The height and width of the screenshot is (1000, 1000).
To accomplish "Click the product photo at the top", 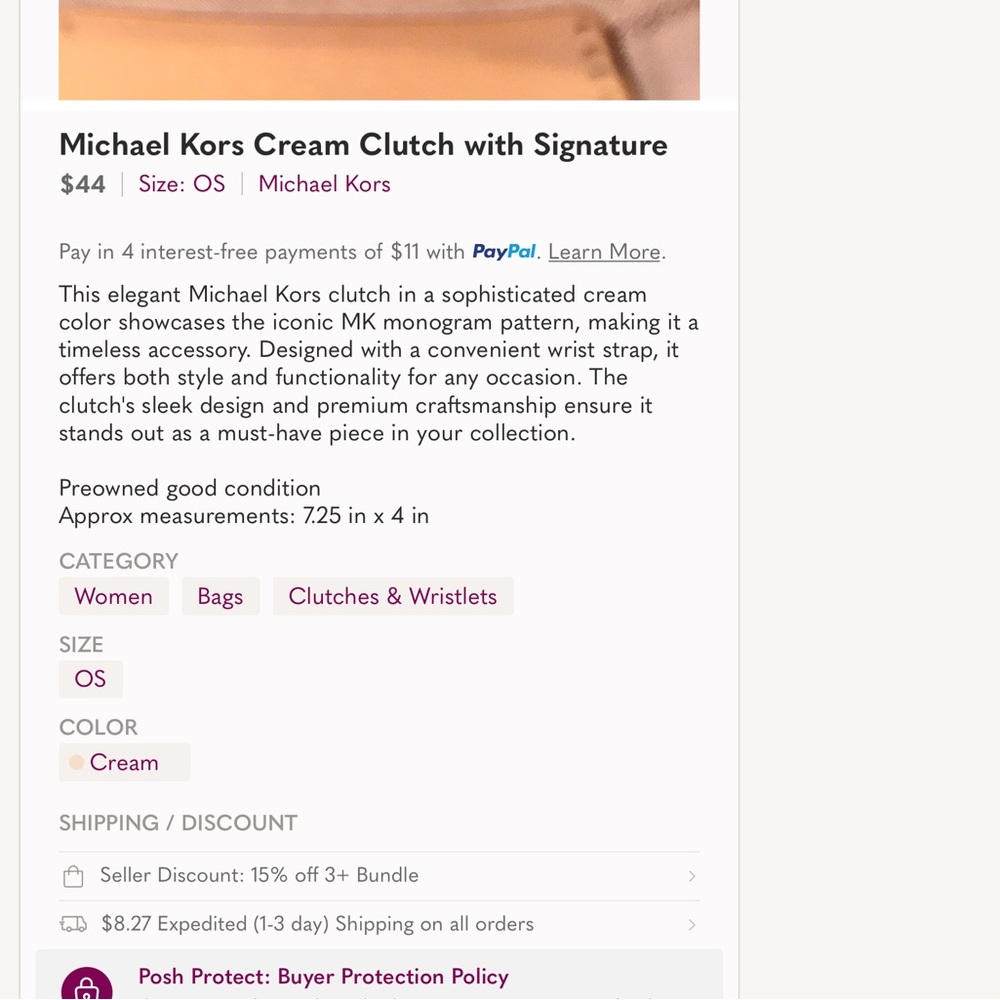I will pos(379,50).
